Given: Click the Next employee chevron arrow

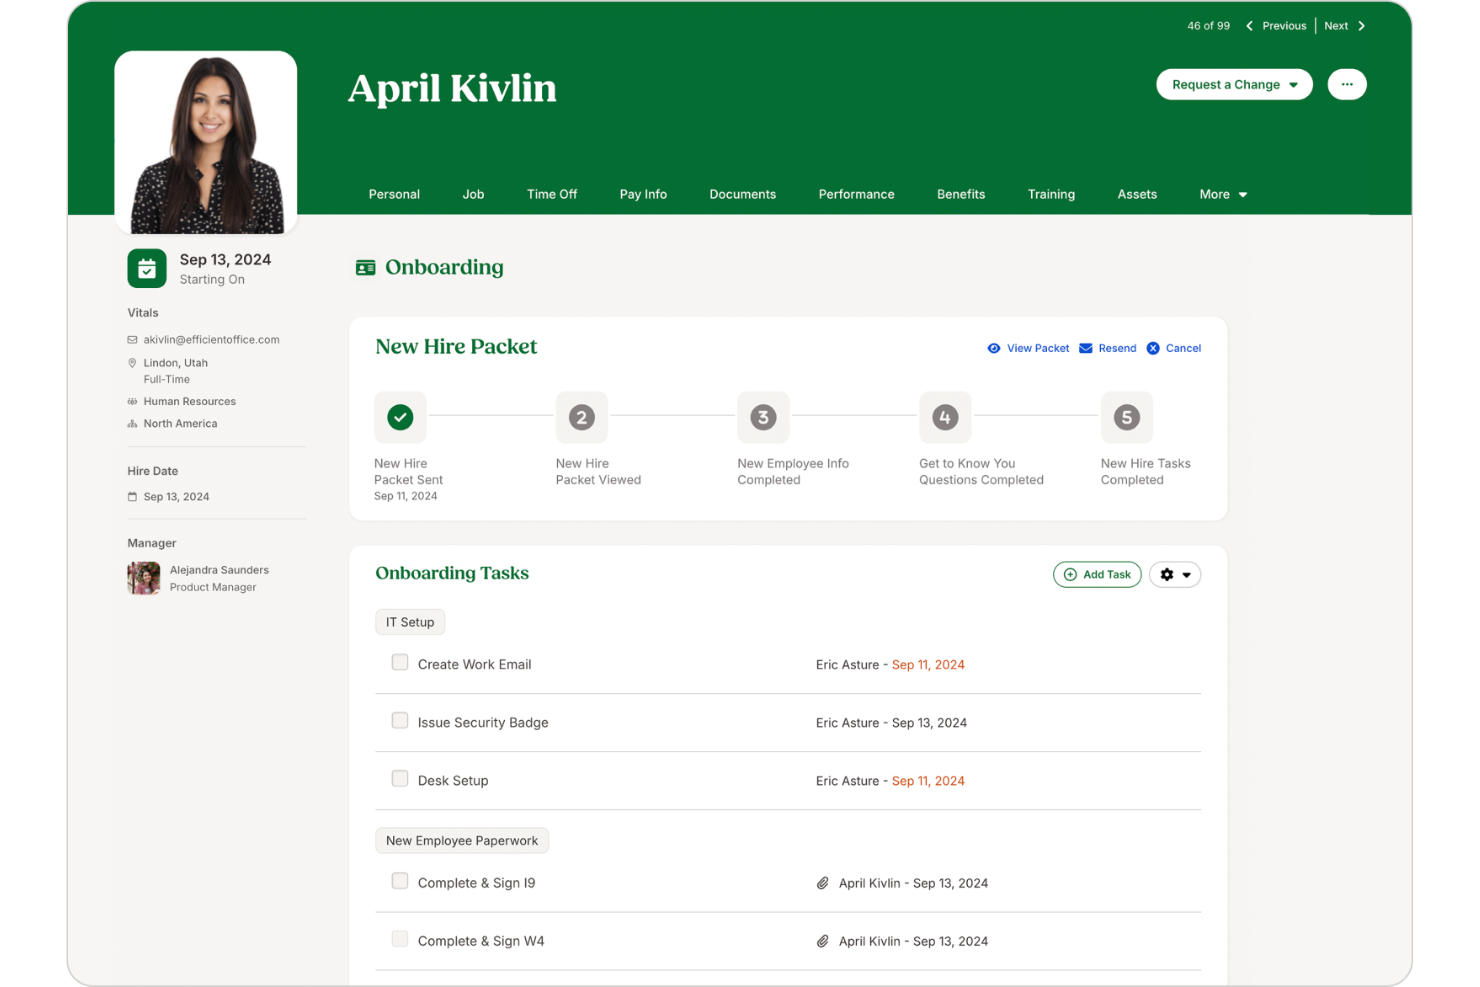Looking at the screenshot, I should click(1361, 26).
